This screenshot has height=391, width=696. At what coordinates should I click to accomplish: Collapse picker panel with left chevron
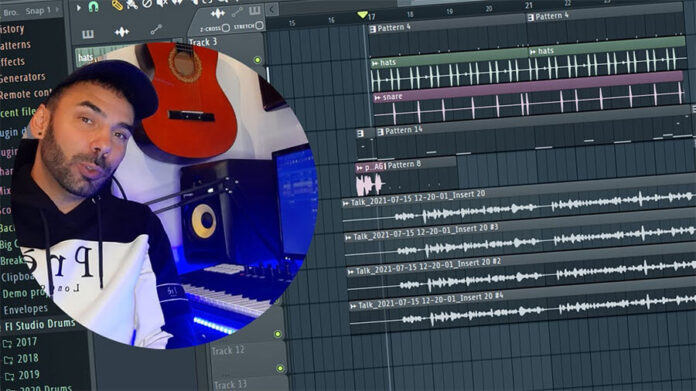point(272,9)
